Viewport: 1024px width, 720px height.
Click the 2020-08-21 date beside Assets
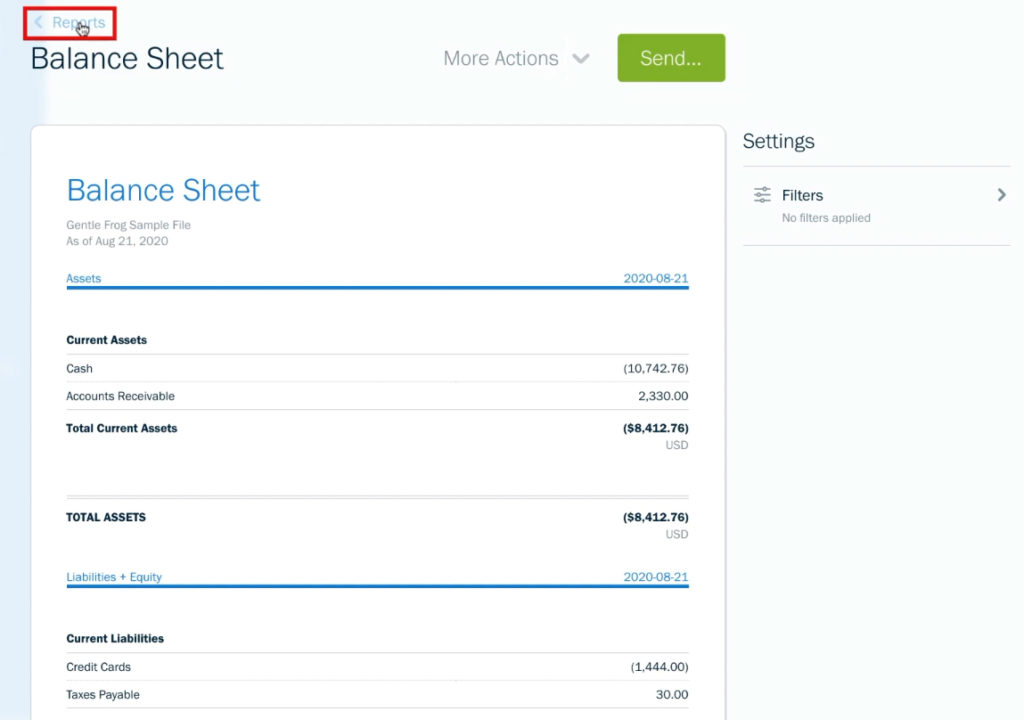(x=653, y=278)
